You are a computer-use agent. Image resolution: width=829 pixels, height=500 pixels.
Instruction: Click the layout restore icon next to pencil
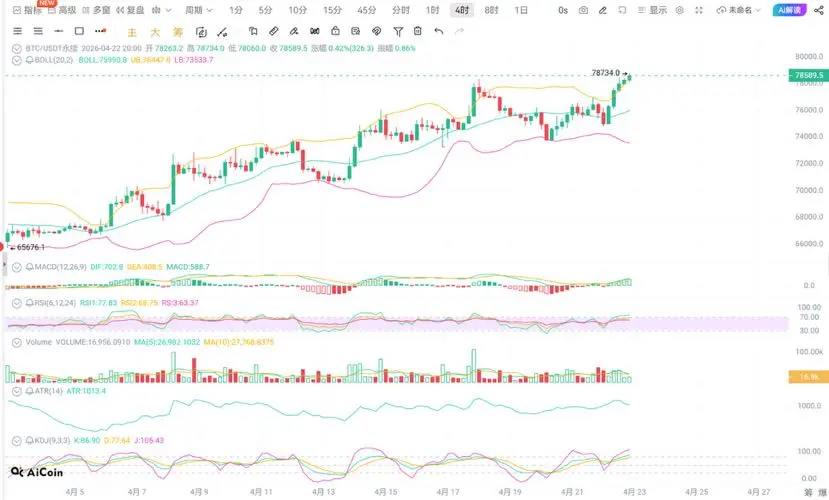pyautogui.click(x=622, y=10)
